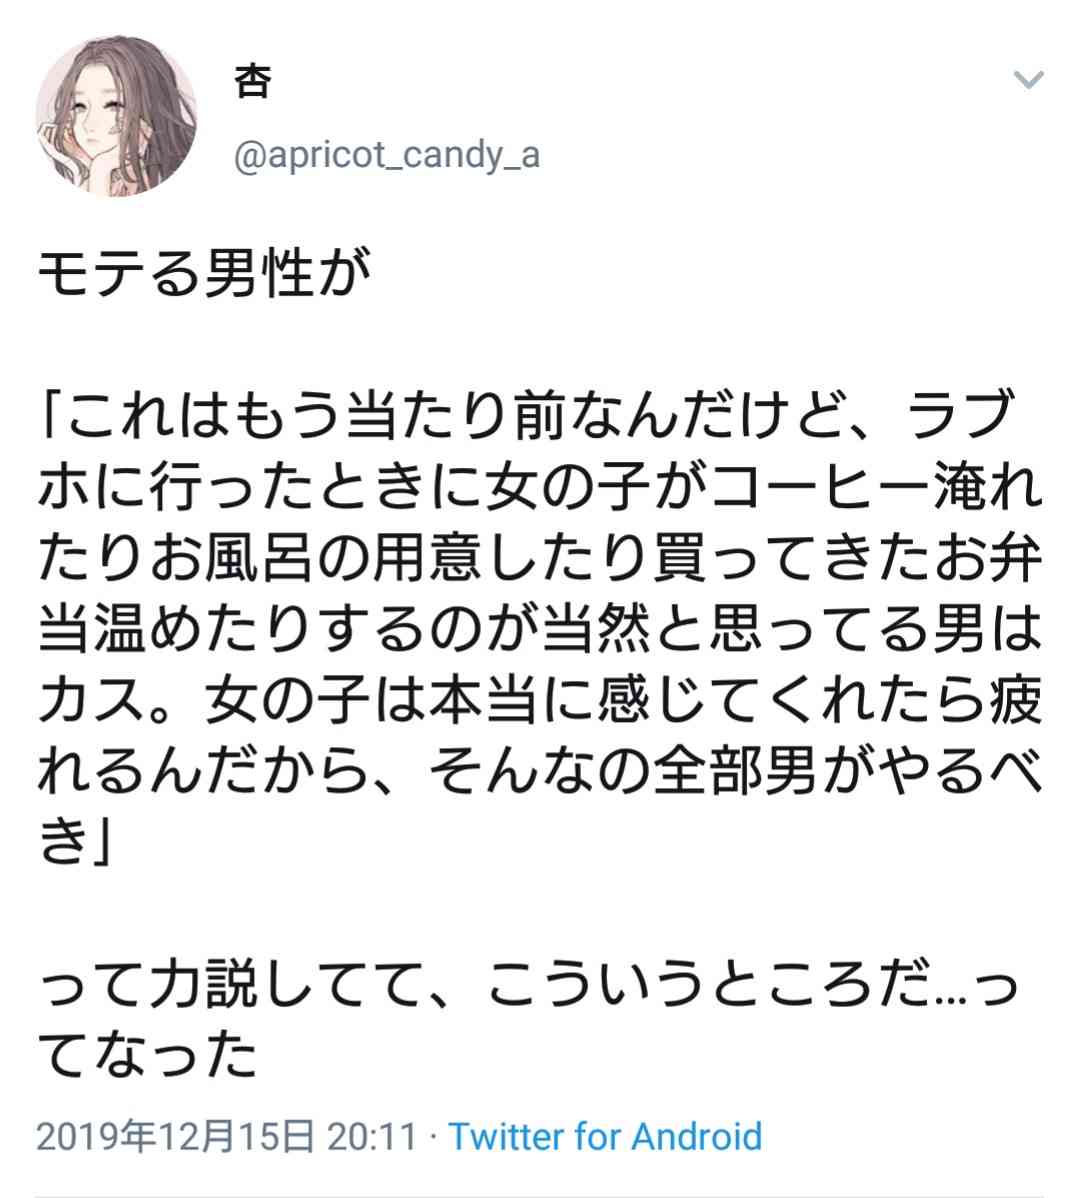Click the 20:11 time in the timestamp
1080x1198 pixels.
point(373,1136)
